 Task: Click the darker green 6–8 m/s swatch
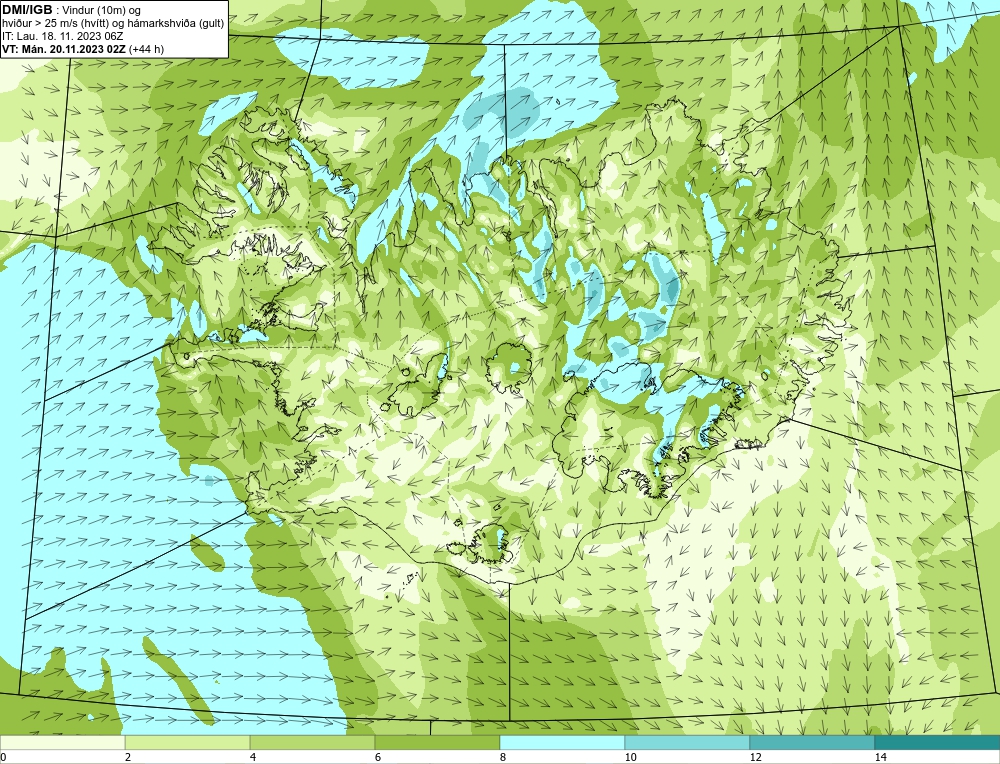(438, 742)
